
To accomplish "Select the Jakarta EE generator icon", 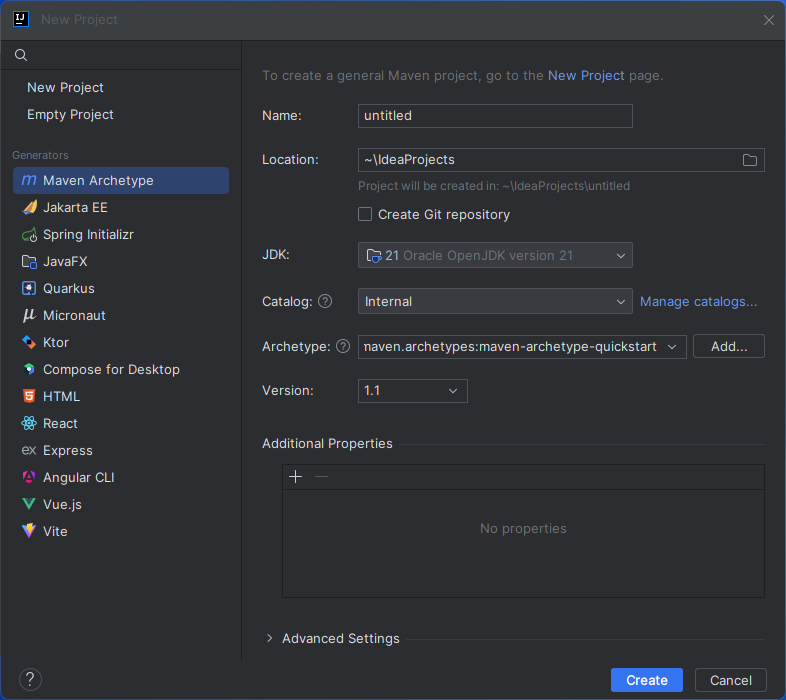I will tap(29, 207).
